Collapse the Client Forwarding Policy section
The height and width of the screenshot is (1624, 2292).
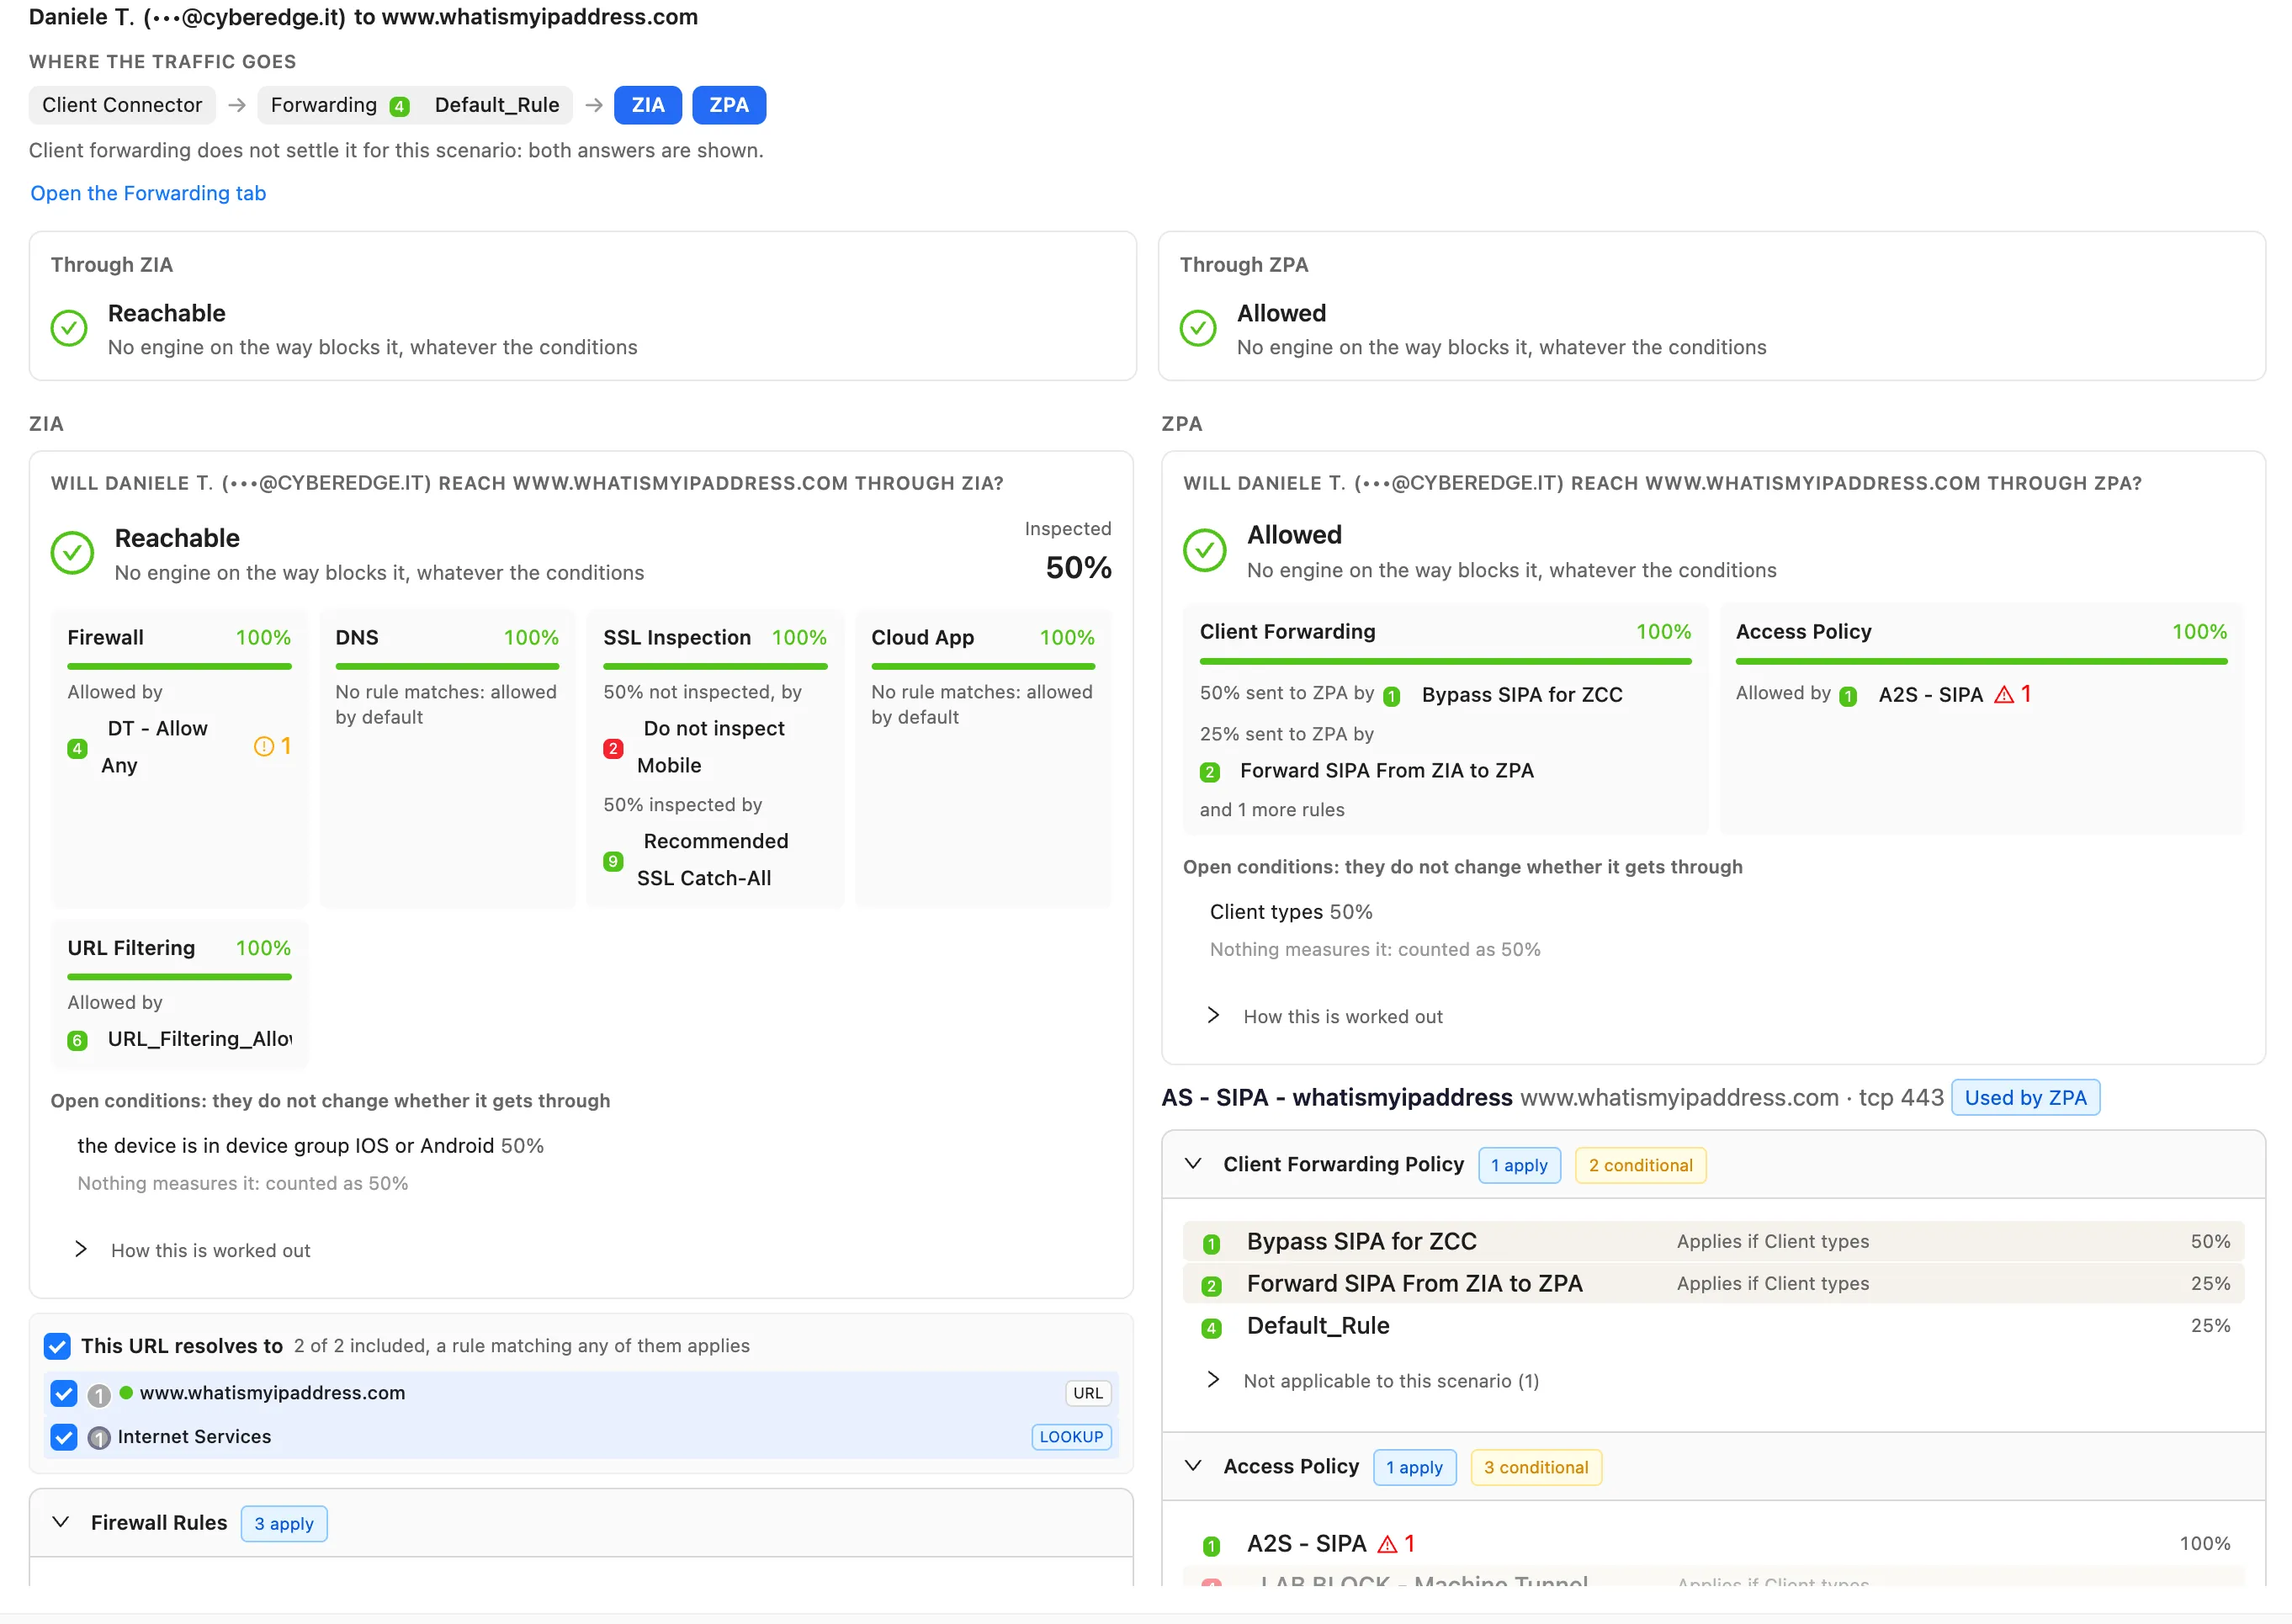click(1193, 1164)
